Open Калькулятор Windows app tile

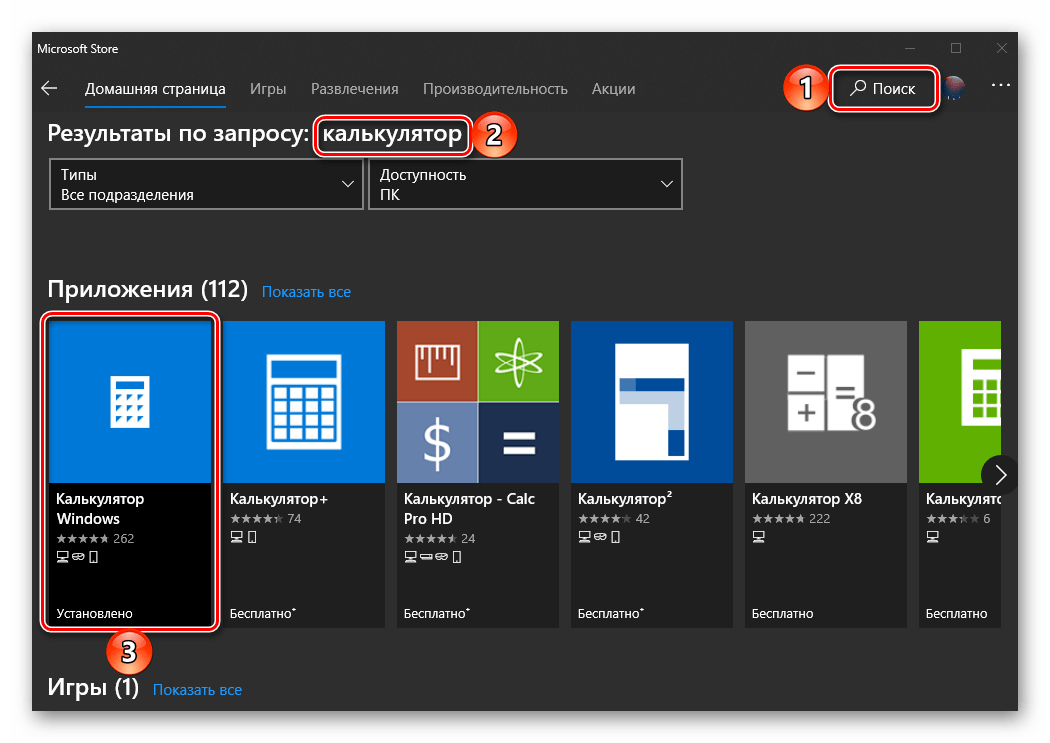(130, 472)
